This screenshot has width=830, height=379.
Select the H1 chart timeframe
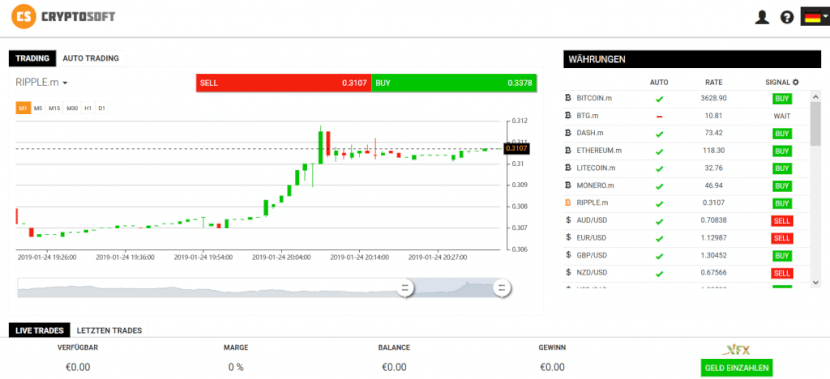(x=88, y=108)
